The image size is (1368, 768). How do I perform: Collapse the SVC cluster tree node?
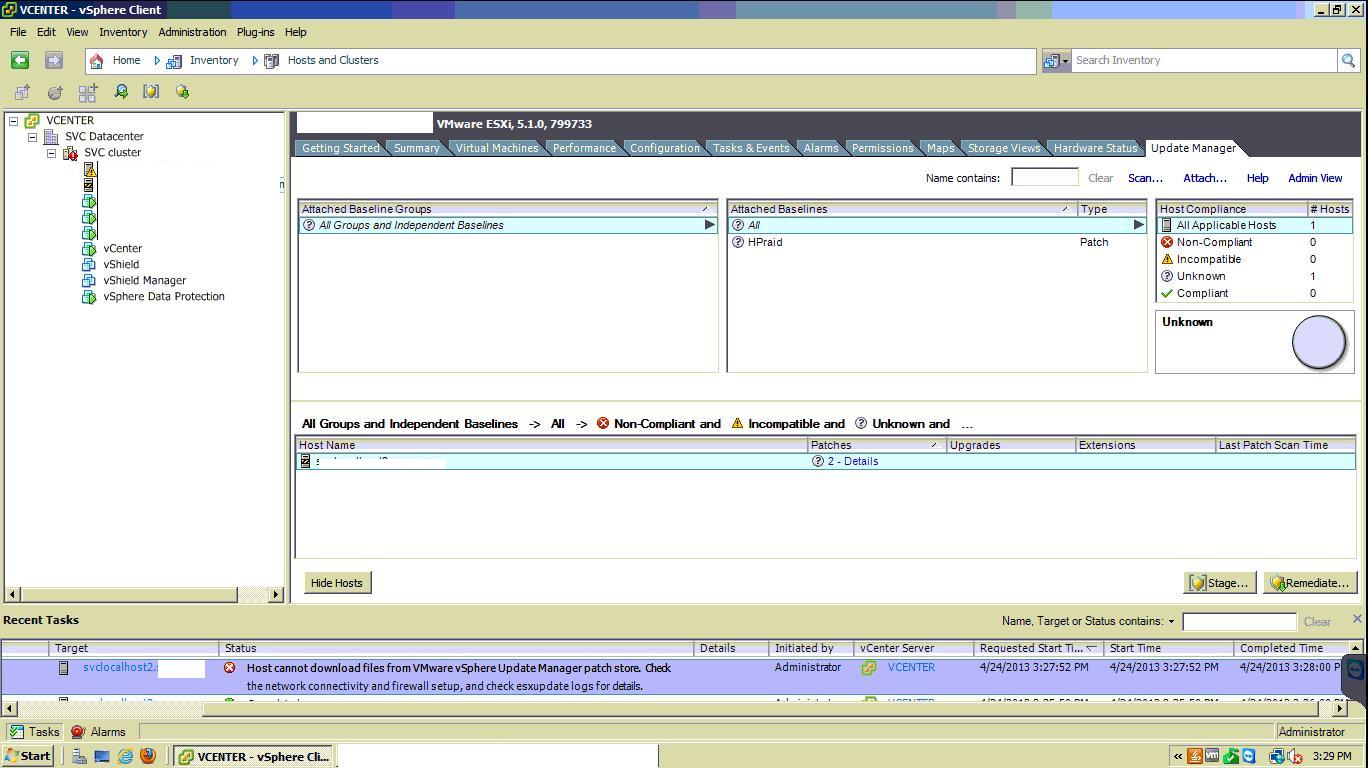[51, 153]
